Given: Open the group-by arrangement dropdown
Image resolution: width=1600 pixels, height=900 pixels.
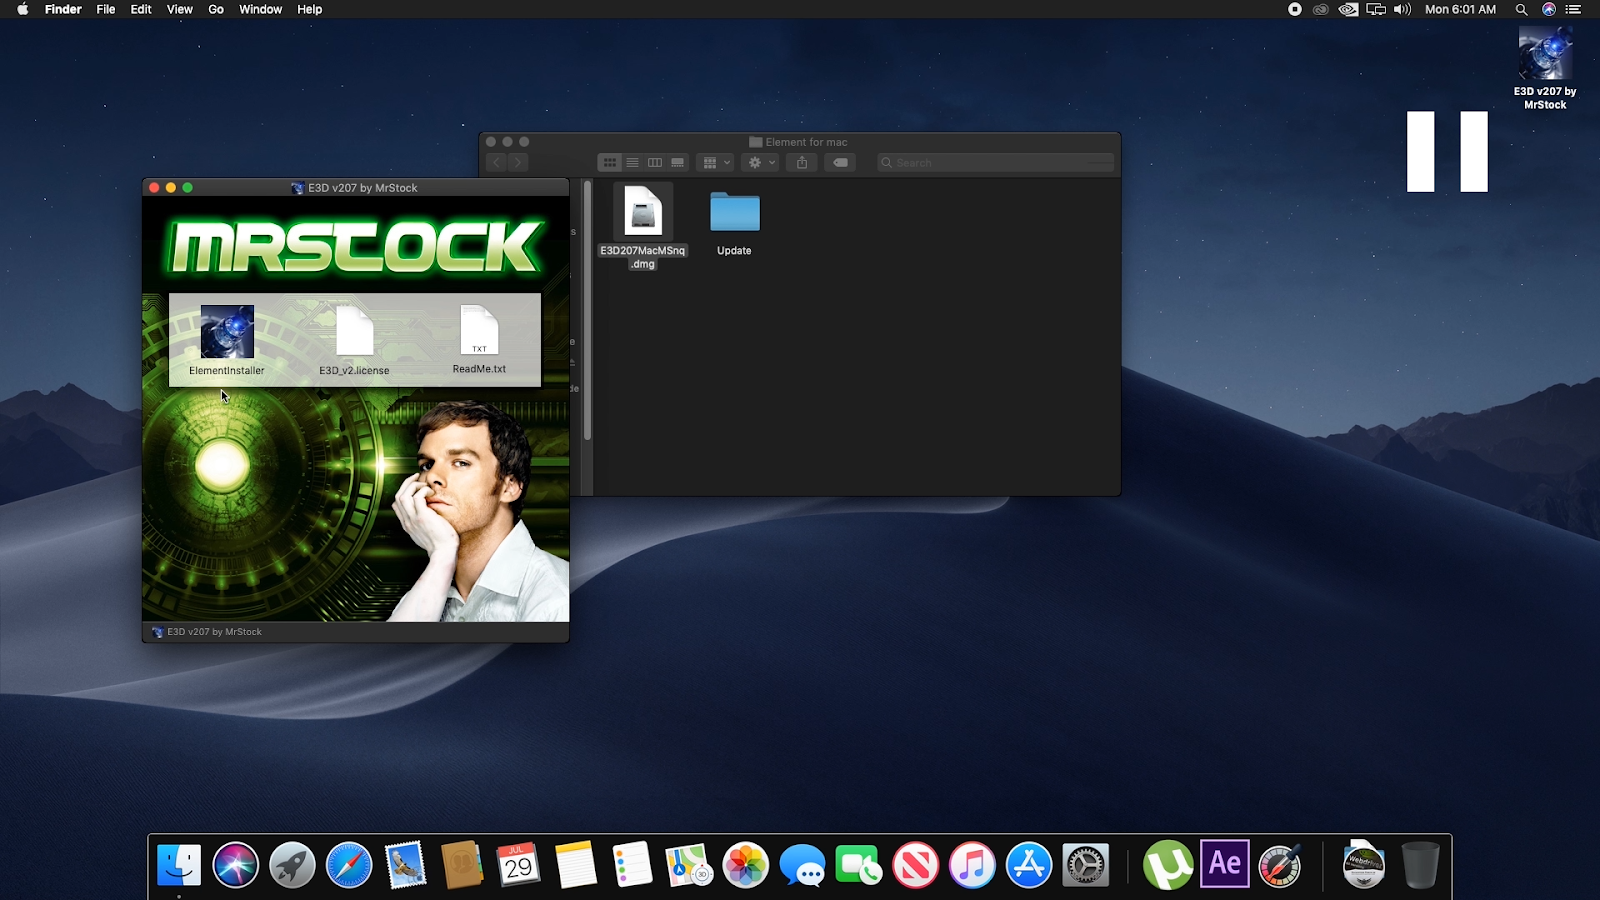Looking at the screenshot, I should coord(716,163).
